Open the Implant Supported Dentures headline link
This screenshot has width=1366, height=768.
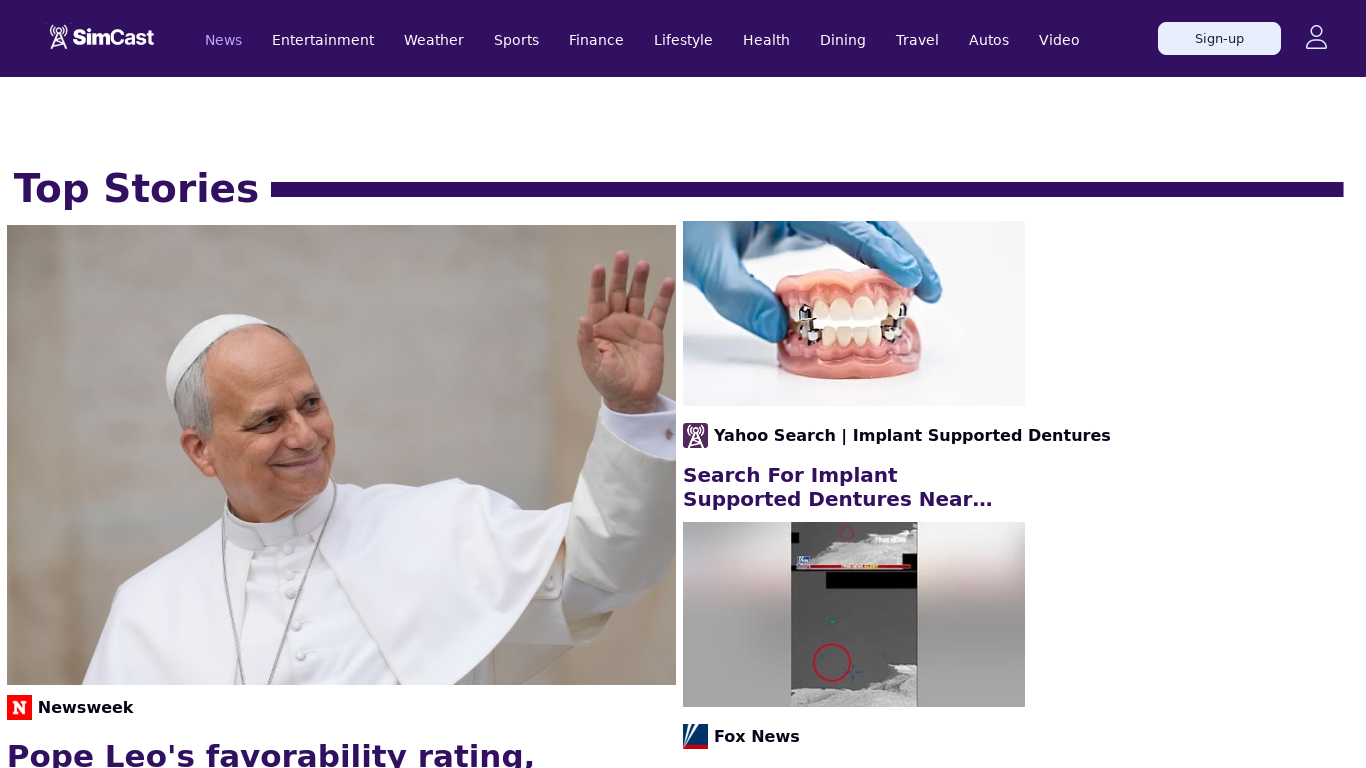[x=838, y=487]
